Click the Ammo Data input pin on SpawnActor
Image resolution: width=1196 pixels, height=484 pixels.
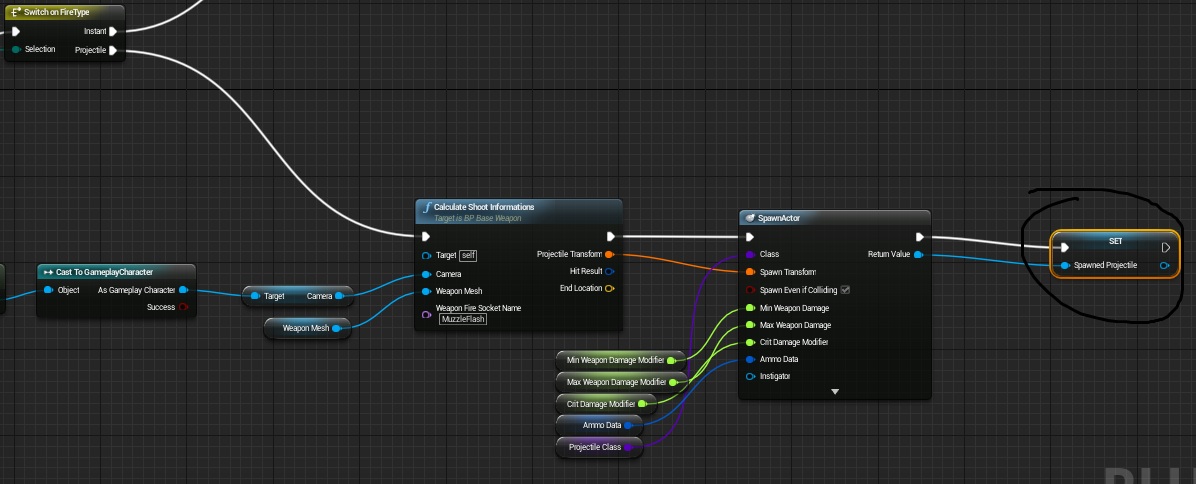751,359
